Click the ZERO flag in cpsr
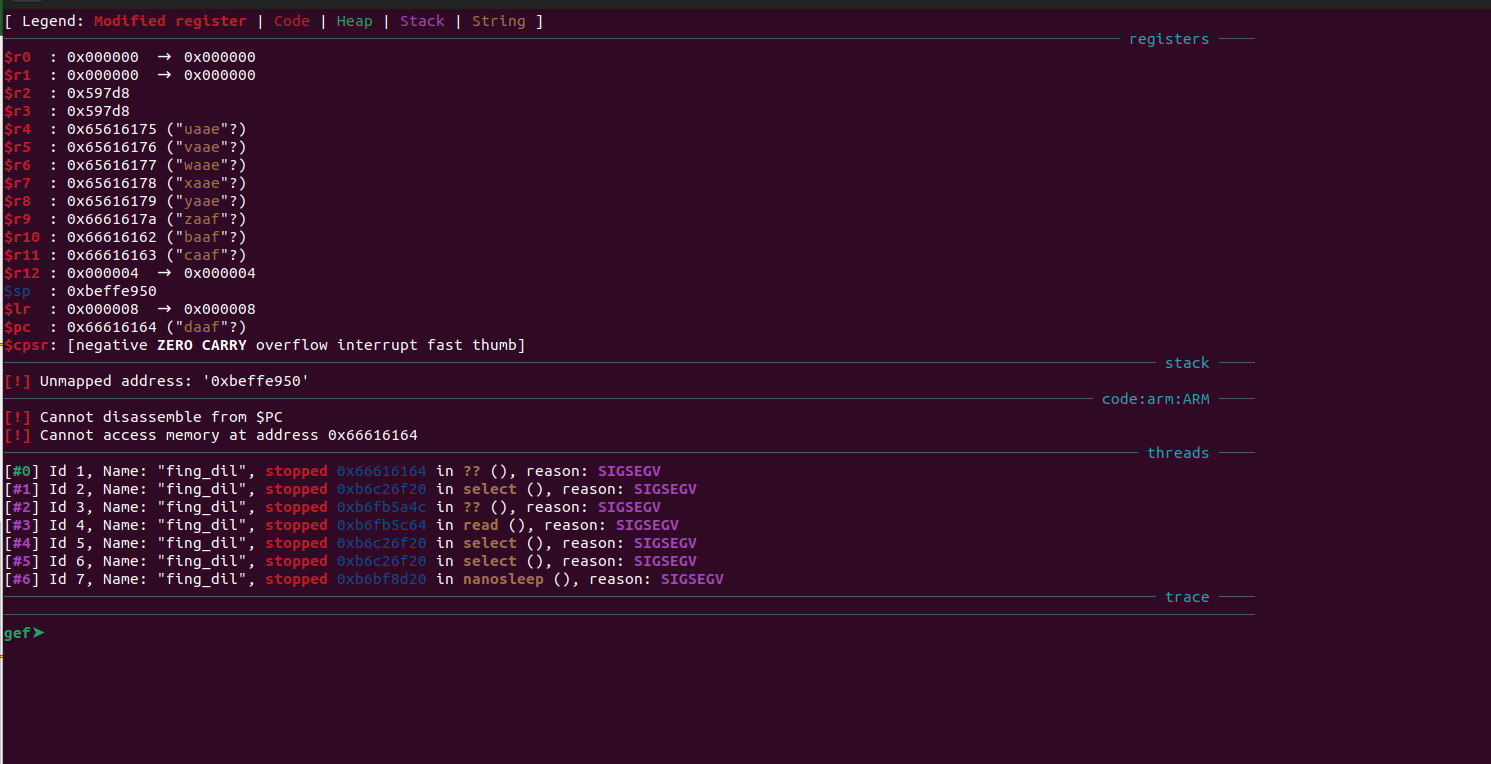This screenshot has height=764, width=1491. [174, 344]
